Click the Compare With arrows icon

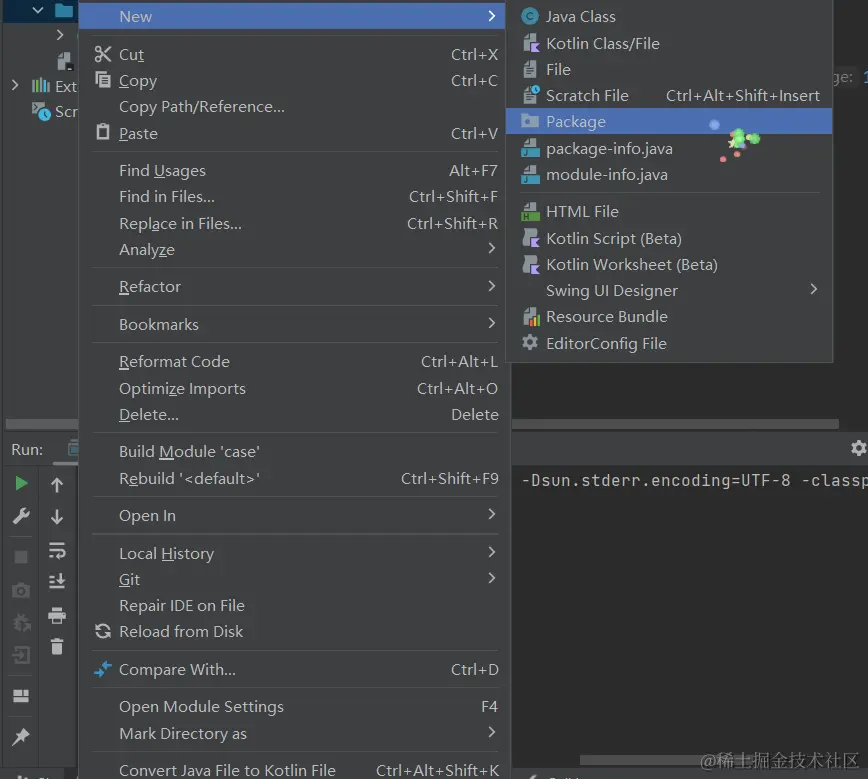pyautogui.click(x=103, y=669)
